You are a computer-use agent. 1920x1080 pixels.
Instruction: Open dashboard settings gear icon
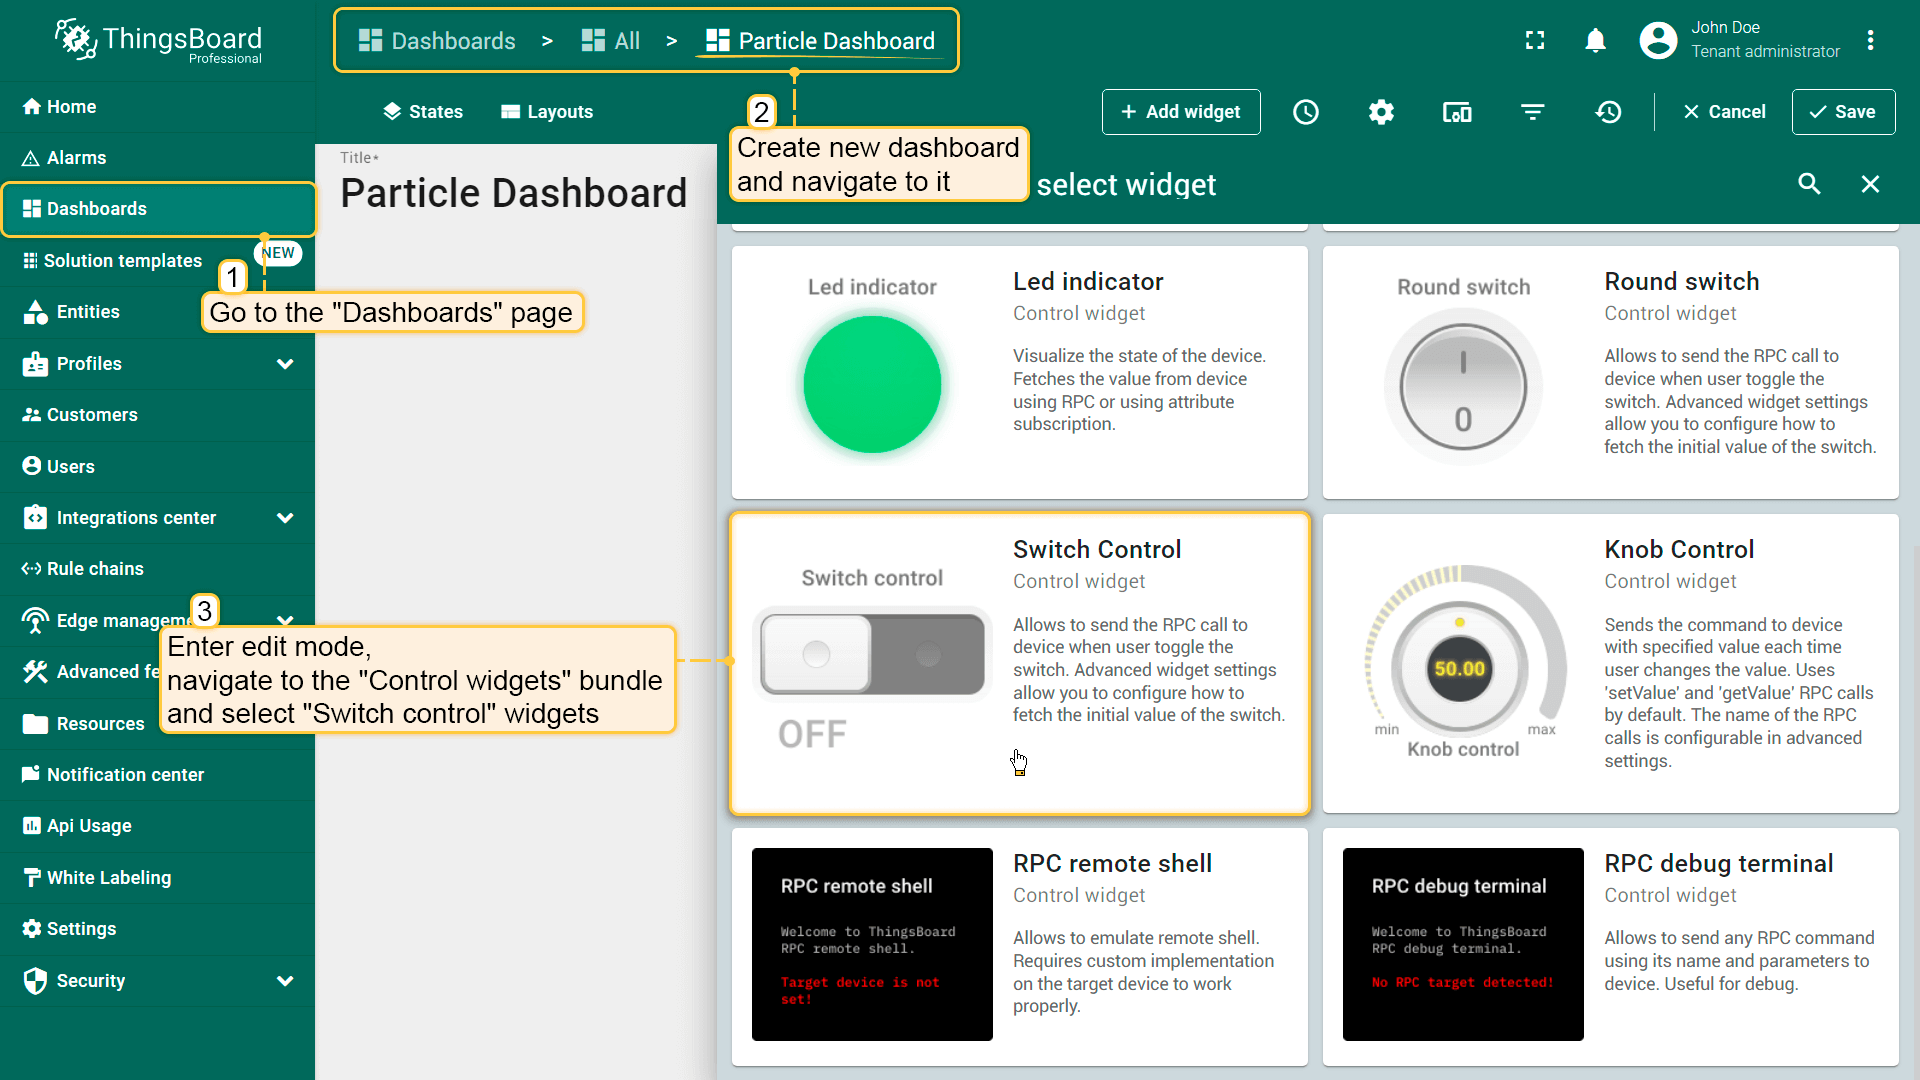[1381, 112]
